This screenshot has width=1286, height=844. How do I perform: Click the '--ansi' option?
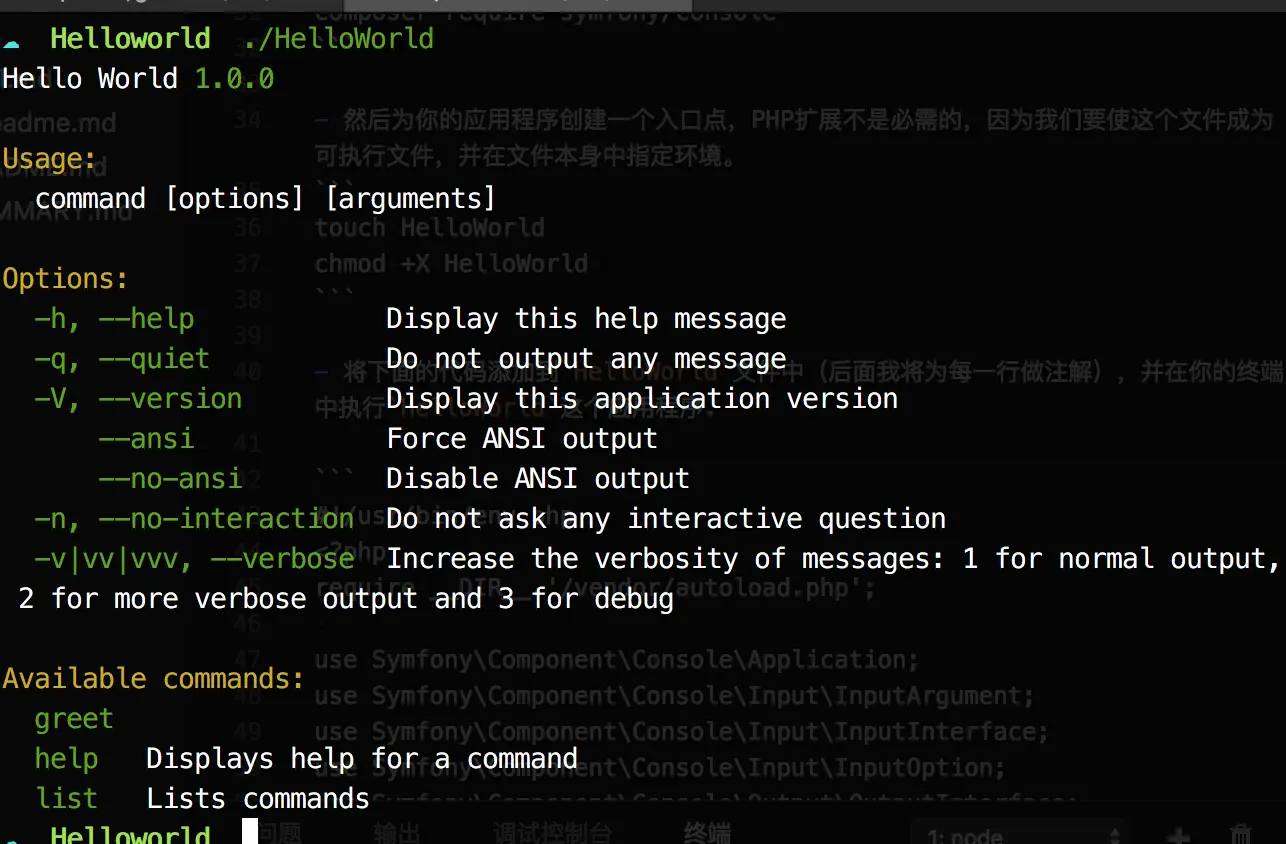(x=146, y=439)
